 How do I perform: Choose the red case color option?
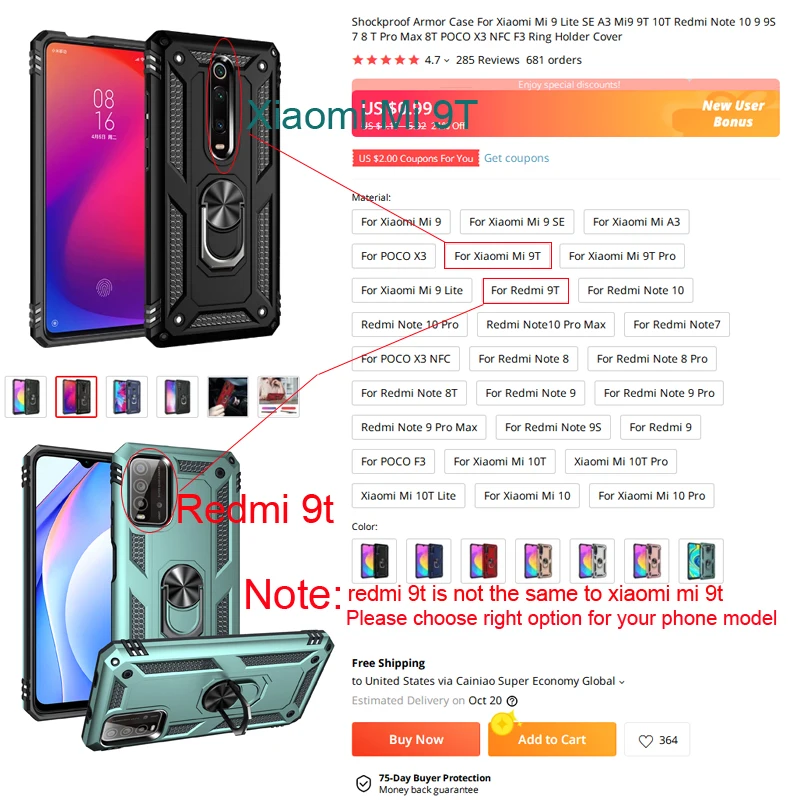[483, 560]
